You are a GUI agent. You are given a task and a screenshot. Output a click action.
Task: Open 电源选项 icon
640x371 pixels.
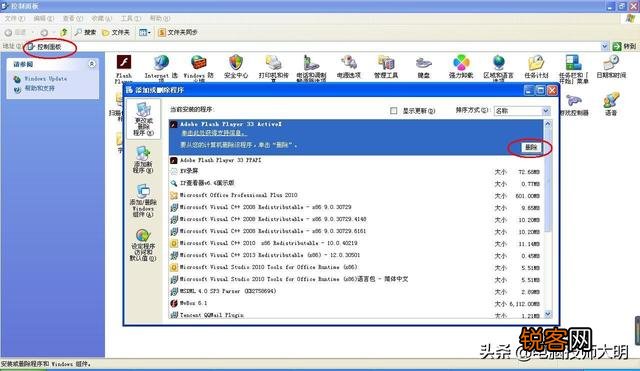[349, 67]
